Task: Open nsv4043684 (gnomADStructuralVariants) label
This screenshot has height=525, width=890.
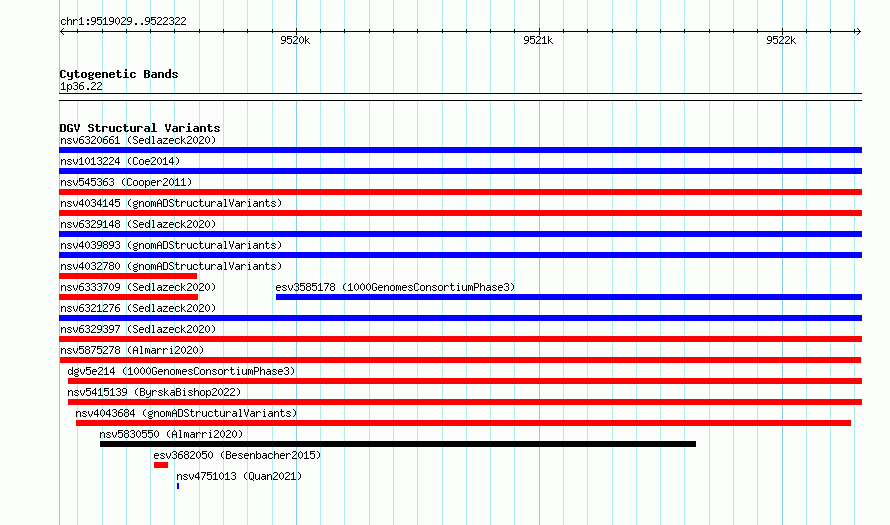Action: pos(186,413)
